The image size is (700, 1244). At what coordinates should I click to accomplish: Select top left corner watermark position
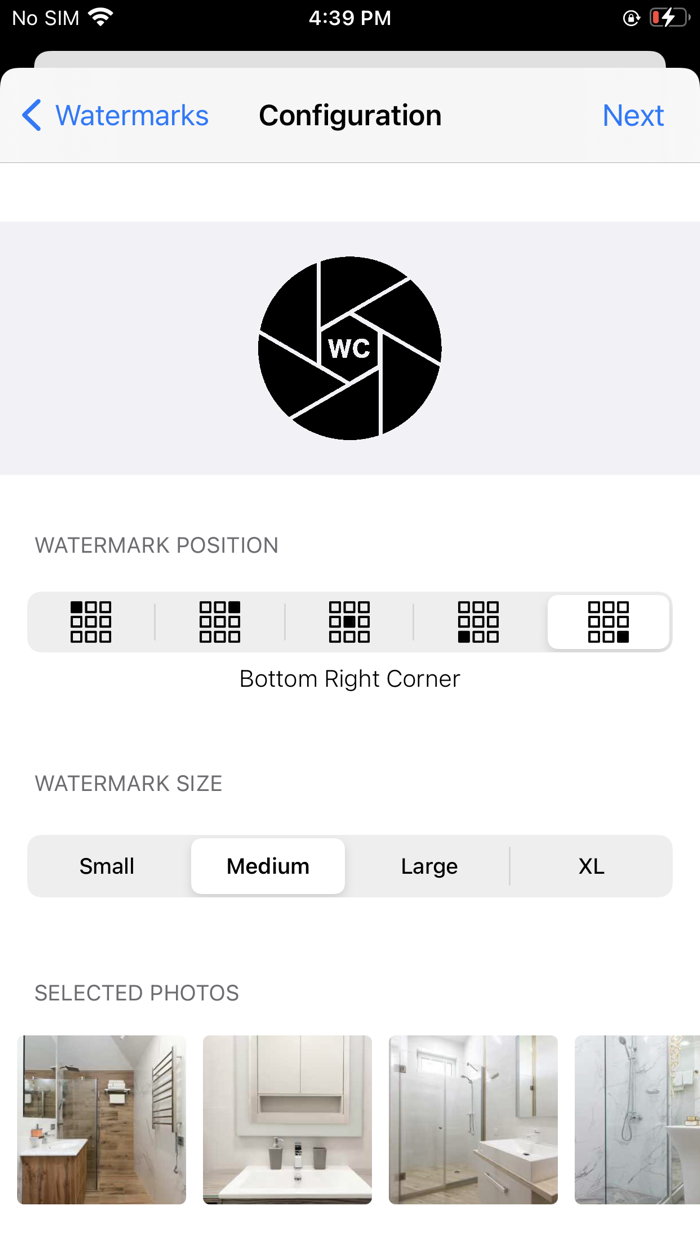(91, 622)
